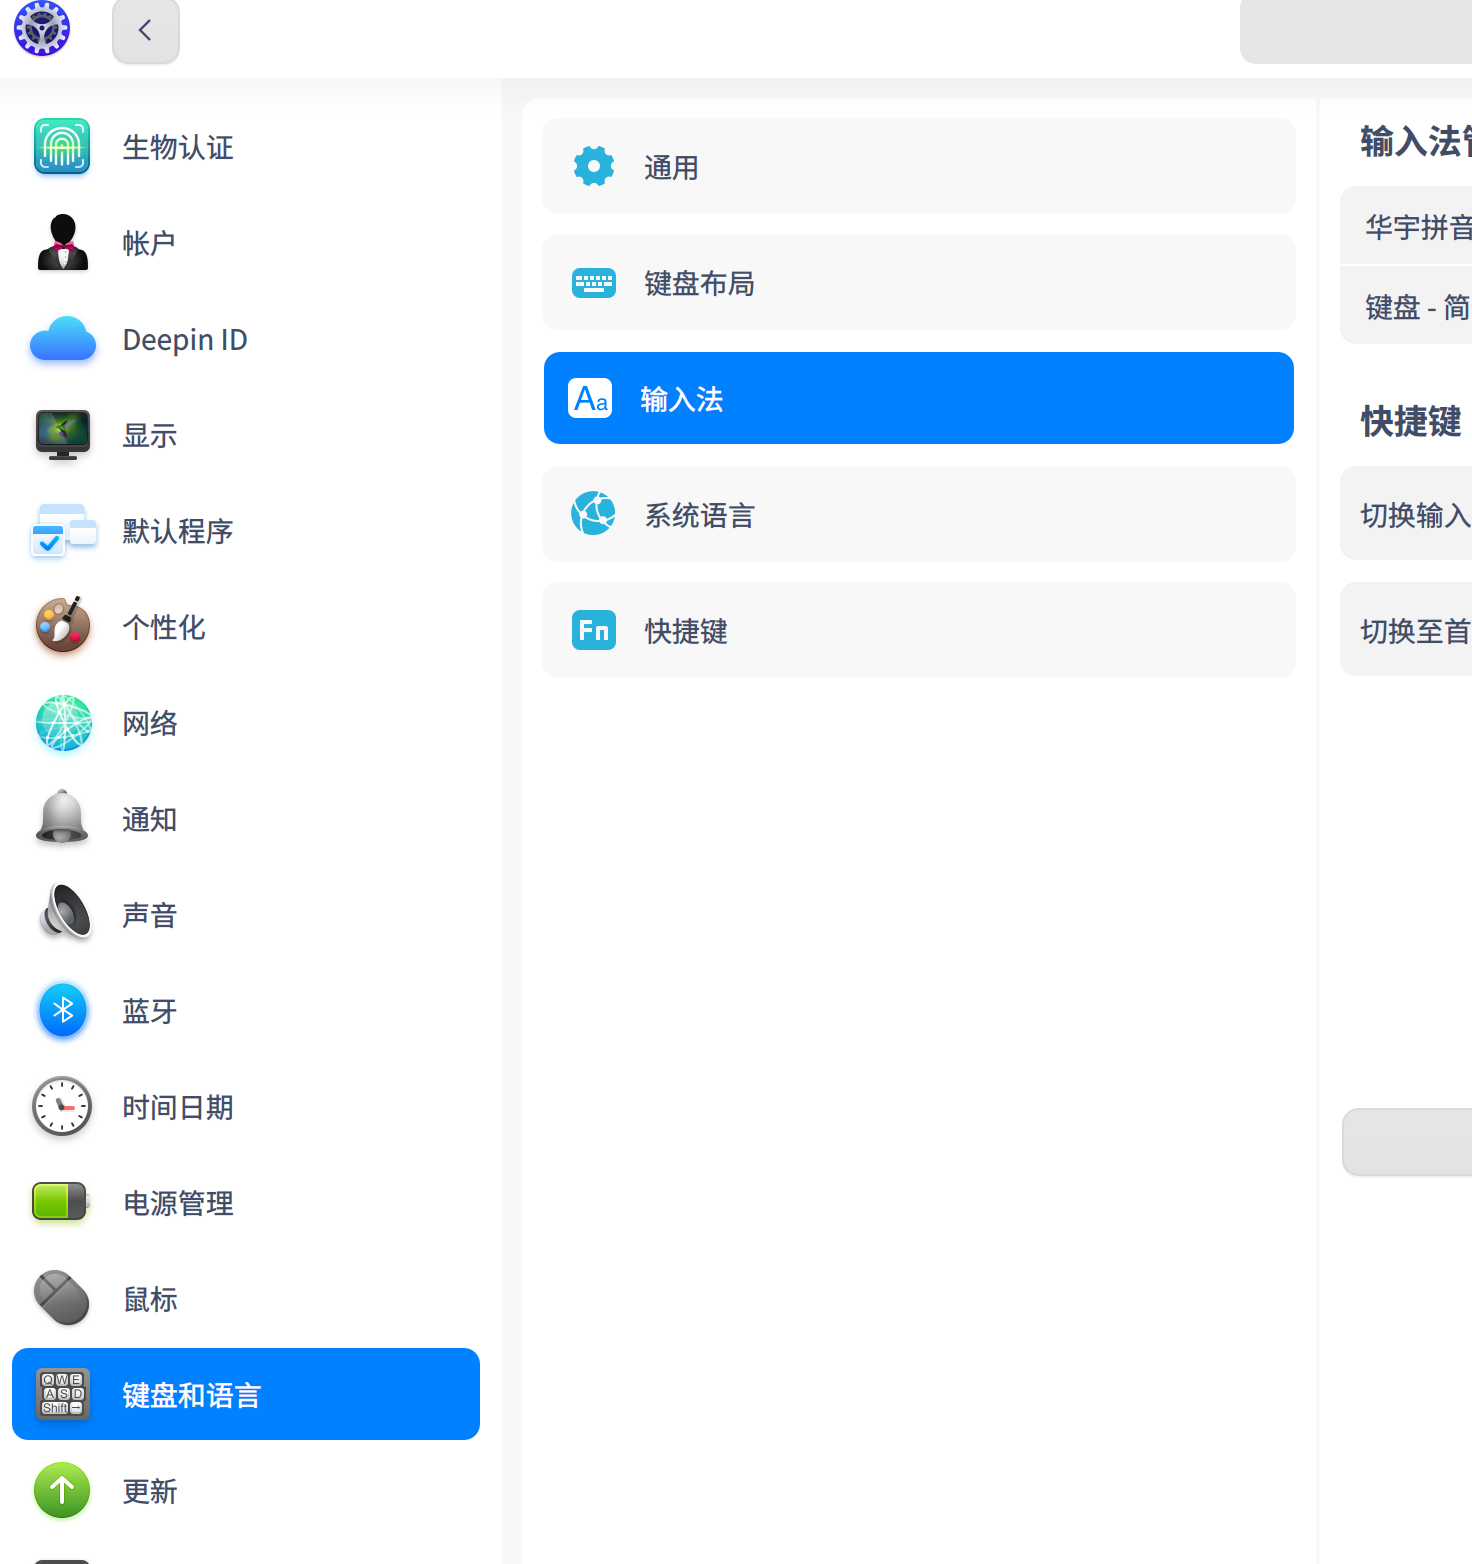Select the 键盘 - 简 input method row
Viewport: 1472px width, 1564px height.
click(x=1406, y=306)
